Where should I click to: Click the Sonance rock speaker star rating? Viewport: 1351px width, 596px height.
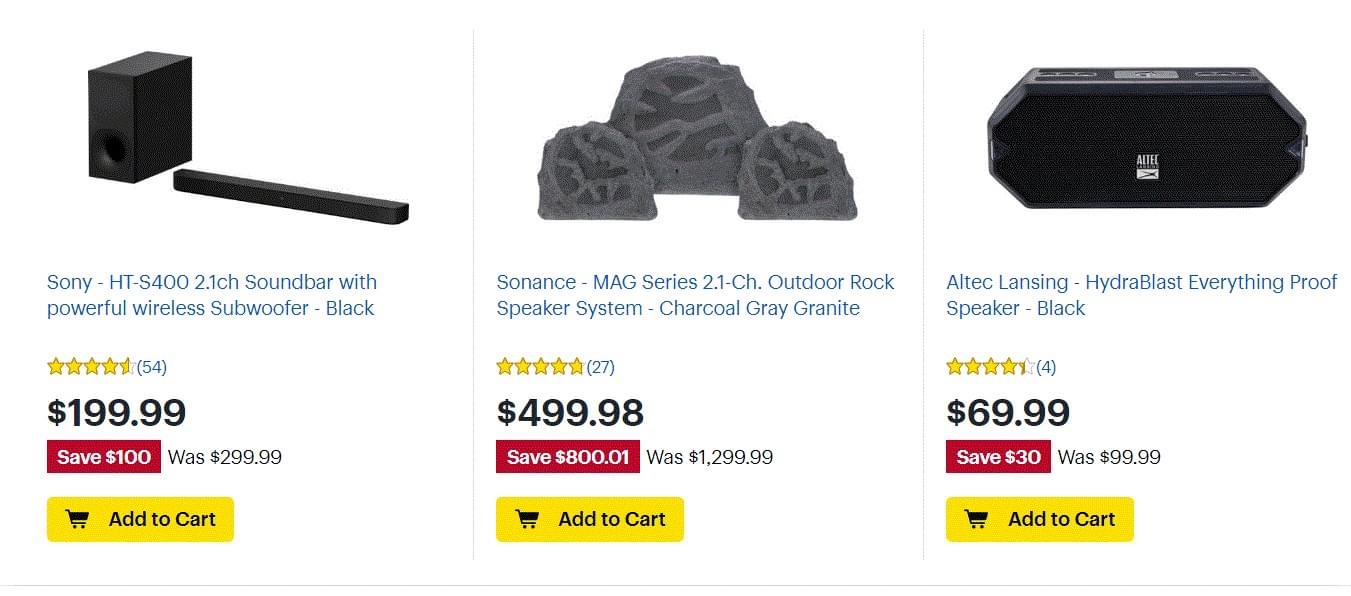coord(540,367)
